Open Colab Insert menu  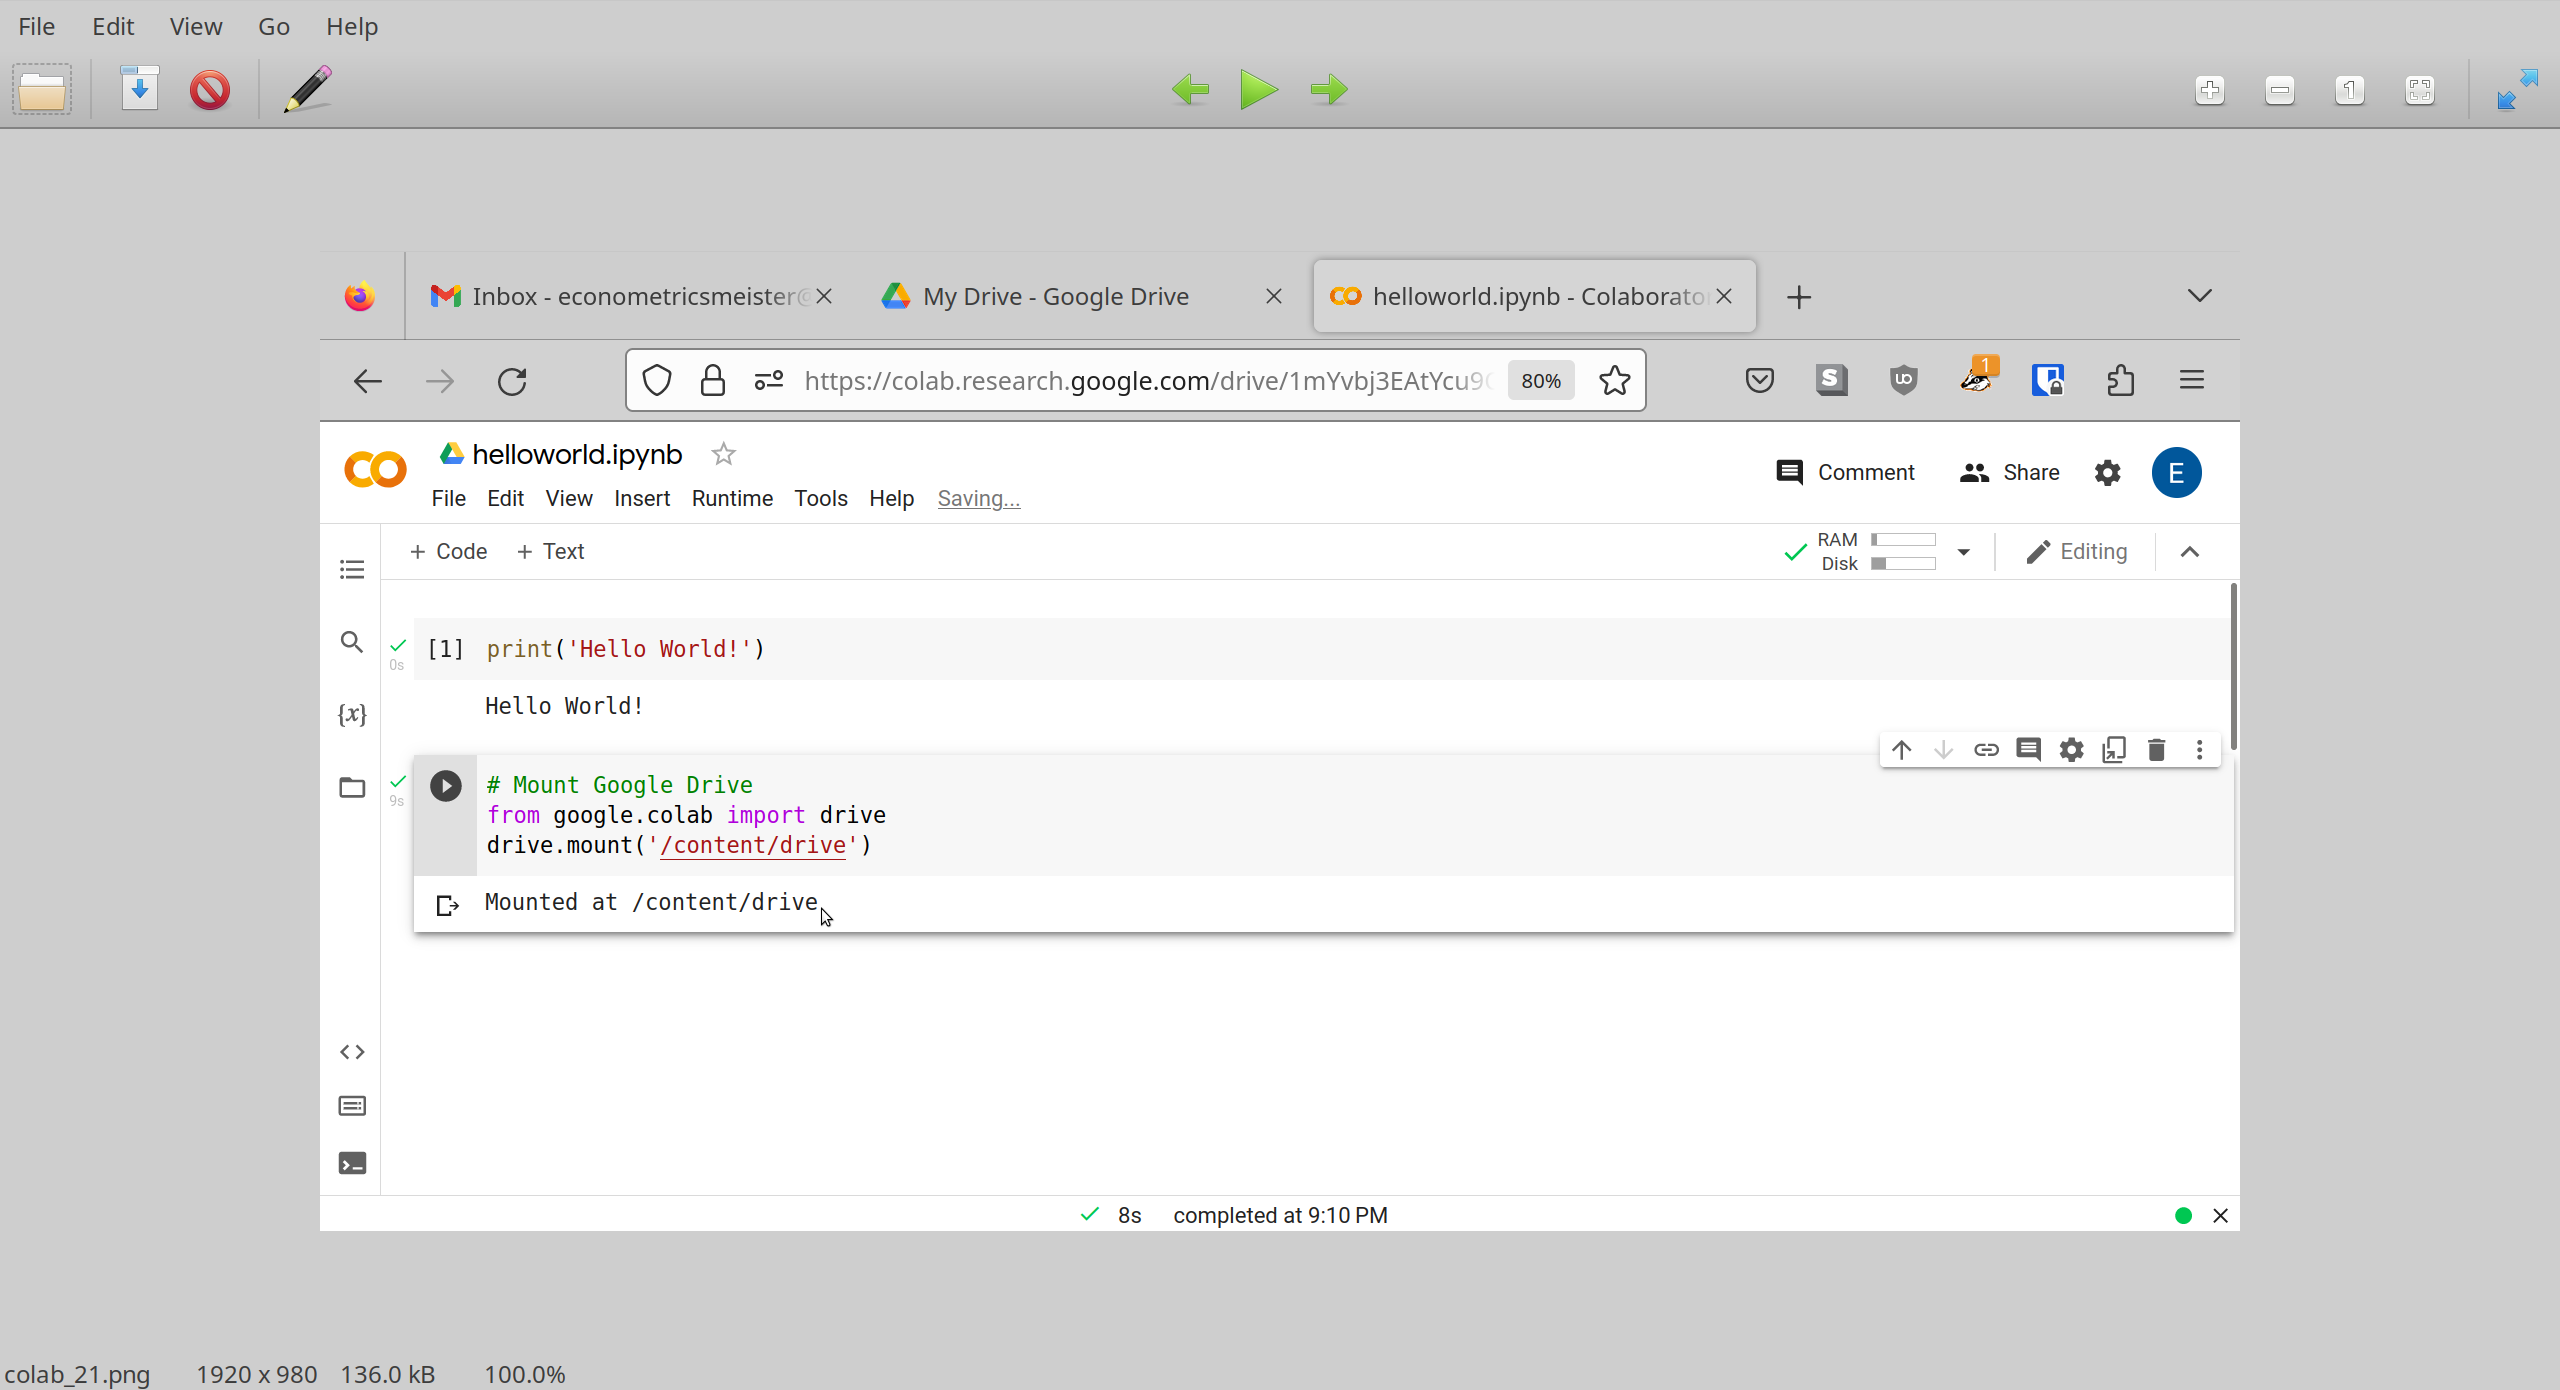642,498
